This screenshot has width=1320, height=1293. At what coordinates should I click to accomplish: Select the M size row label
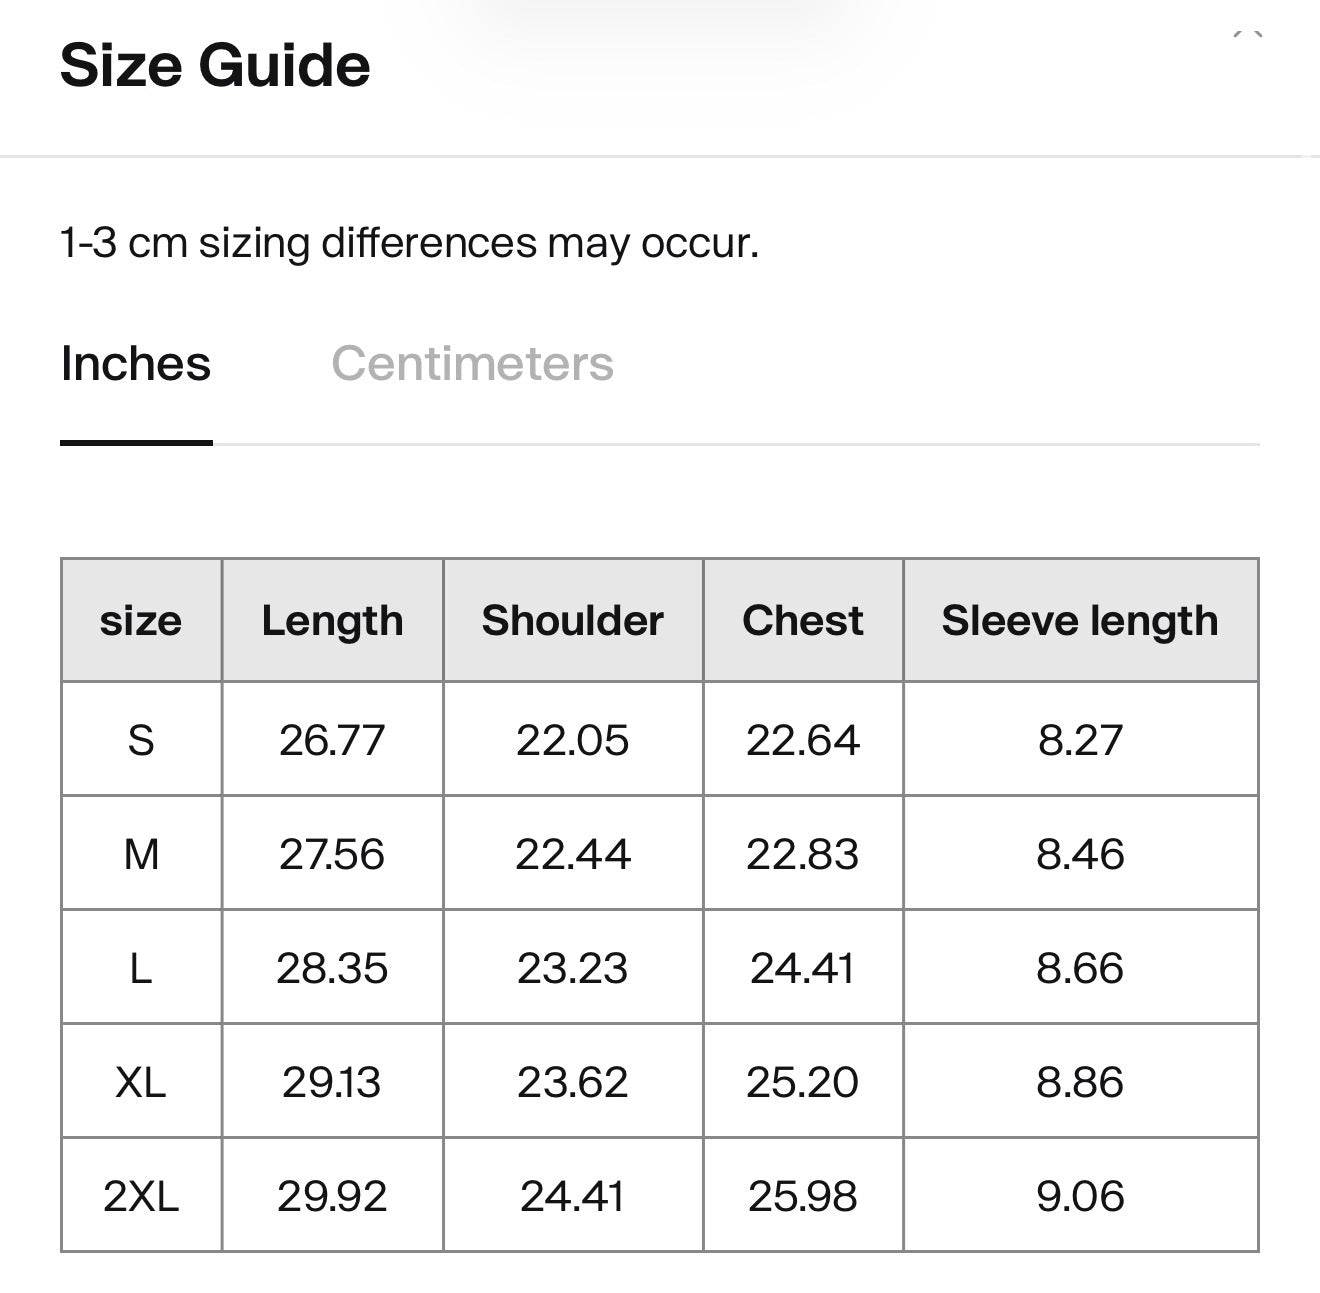click(x=141, y=854)
